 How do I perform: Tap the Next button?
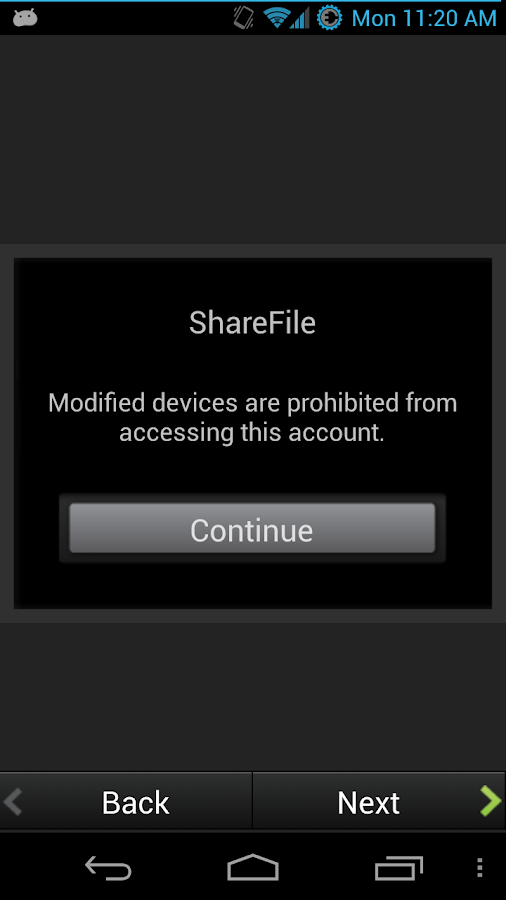pos(379,801)
